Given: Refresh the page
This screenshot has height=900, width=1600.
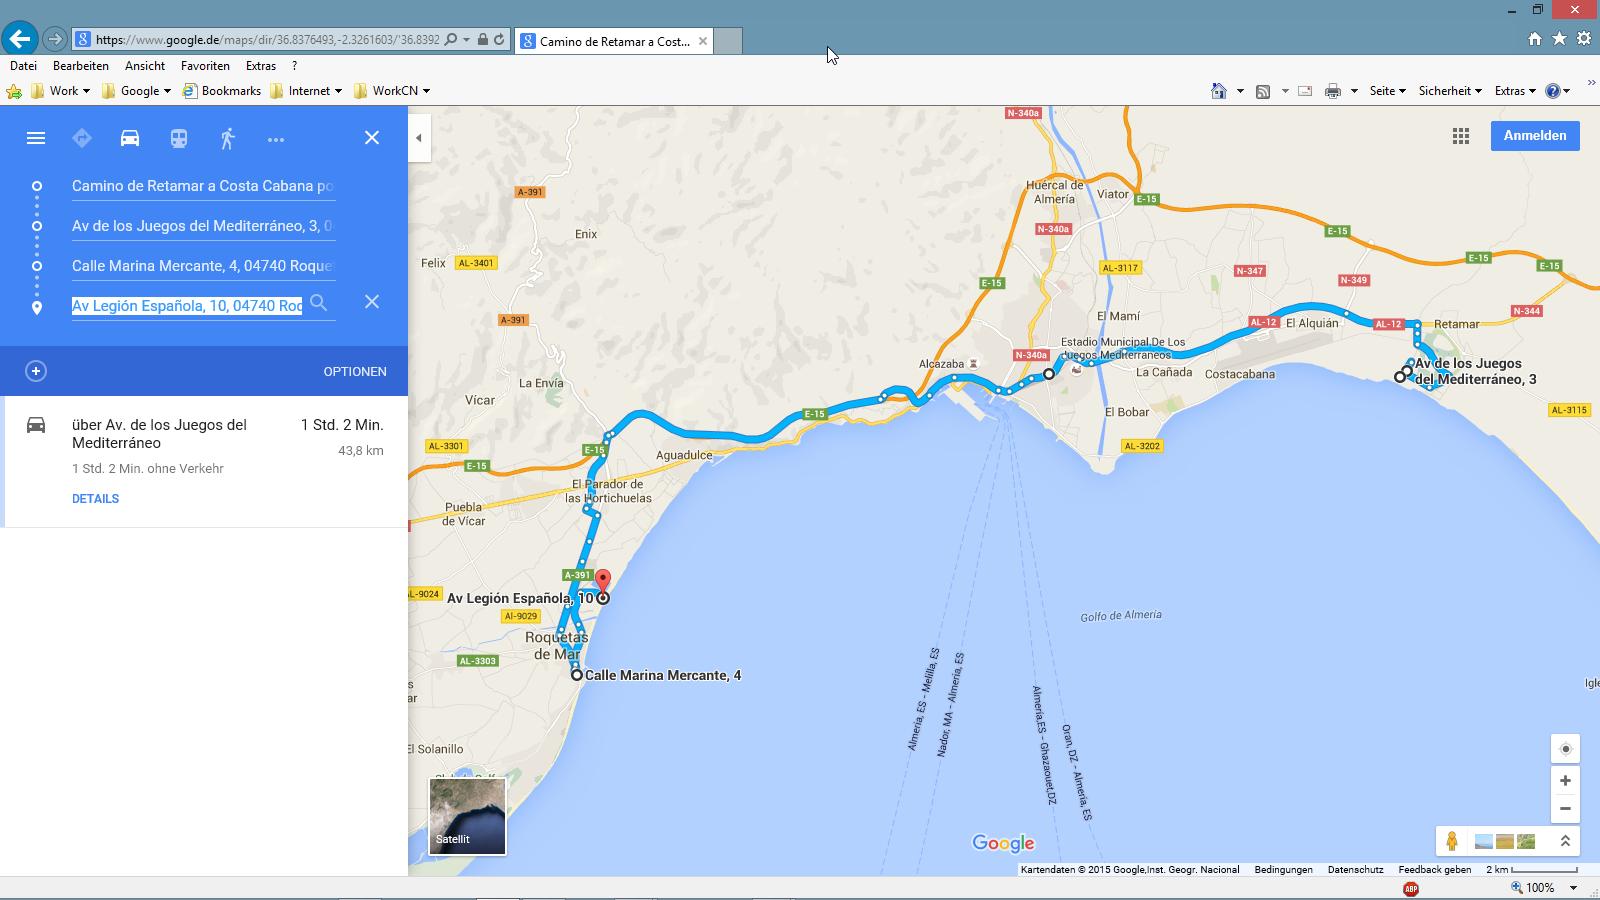Looking at the screenshot, I should click(x=499, y=40).
